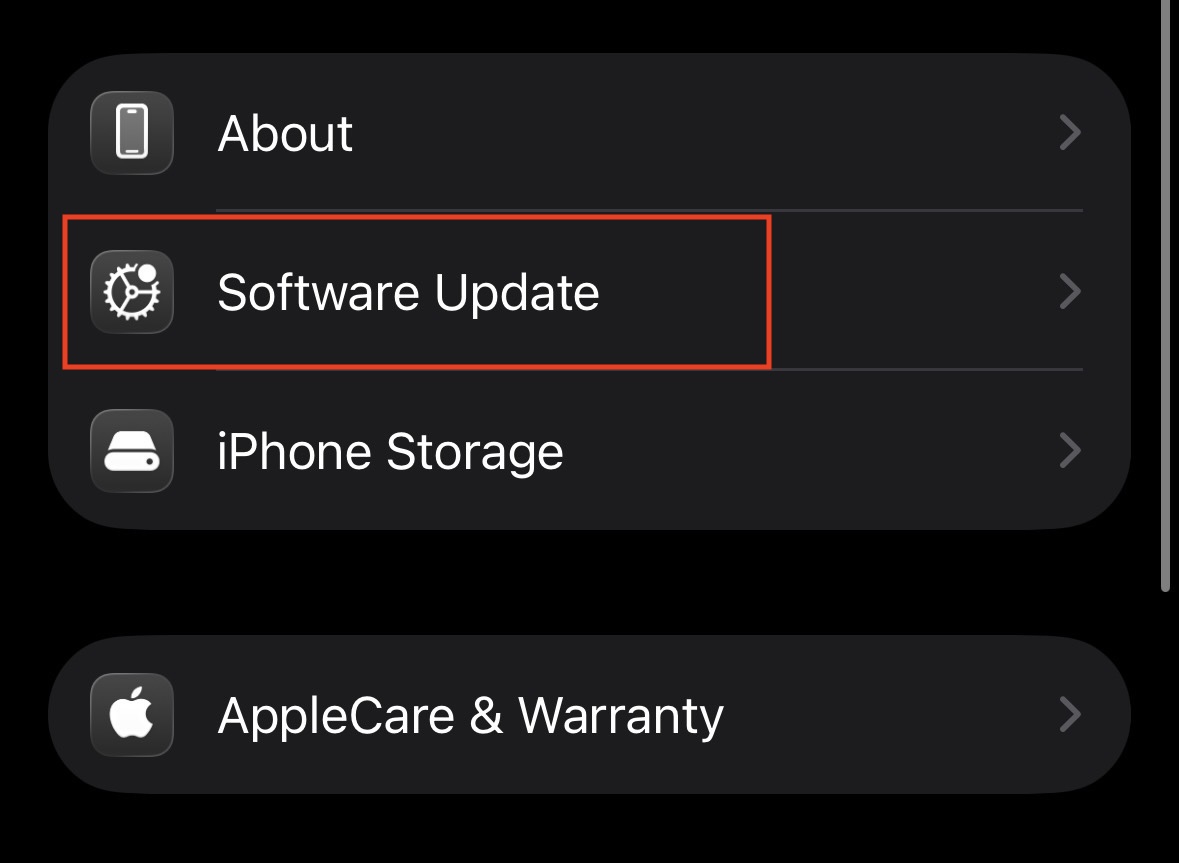1179x863 pixels.
Task: Click the smartphone icon beside About
Action: [x=131, y=133]
